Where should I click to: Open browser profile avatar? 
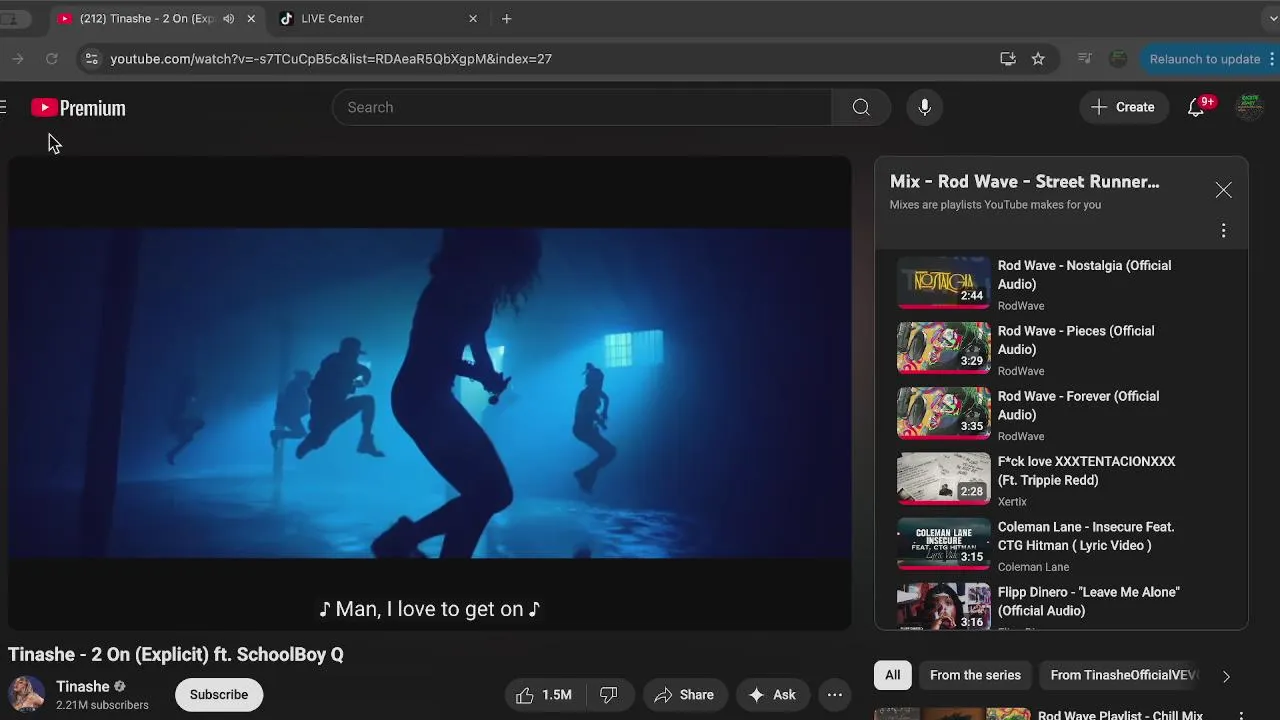point(1119,59)
